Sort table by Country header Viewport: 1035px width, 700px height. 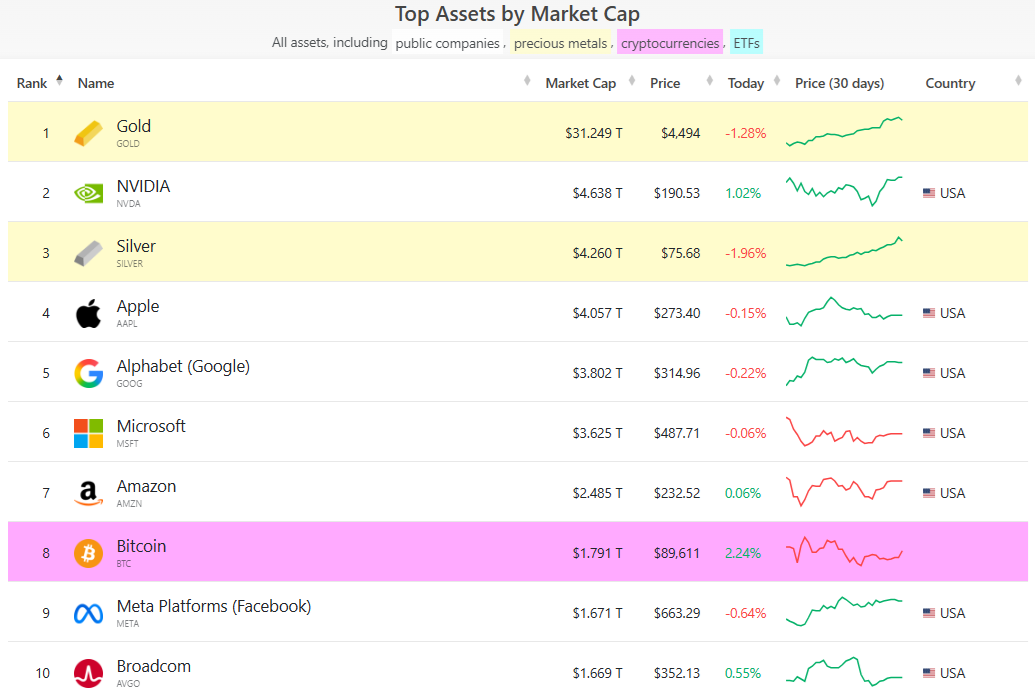(950, 83)
